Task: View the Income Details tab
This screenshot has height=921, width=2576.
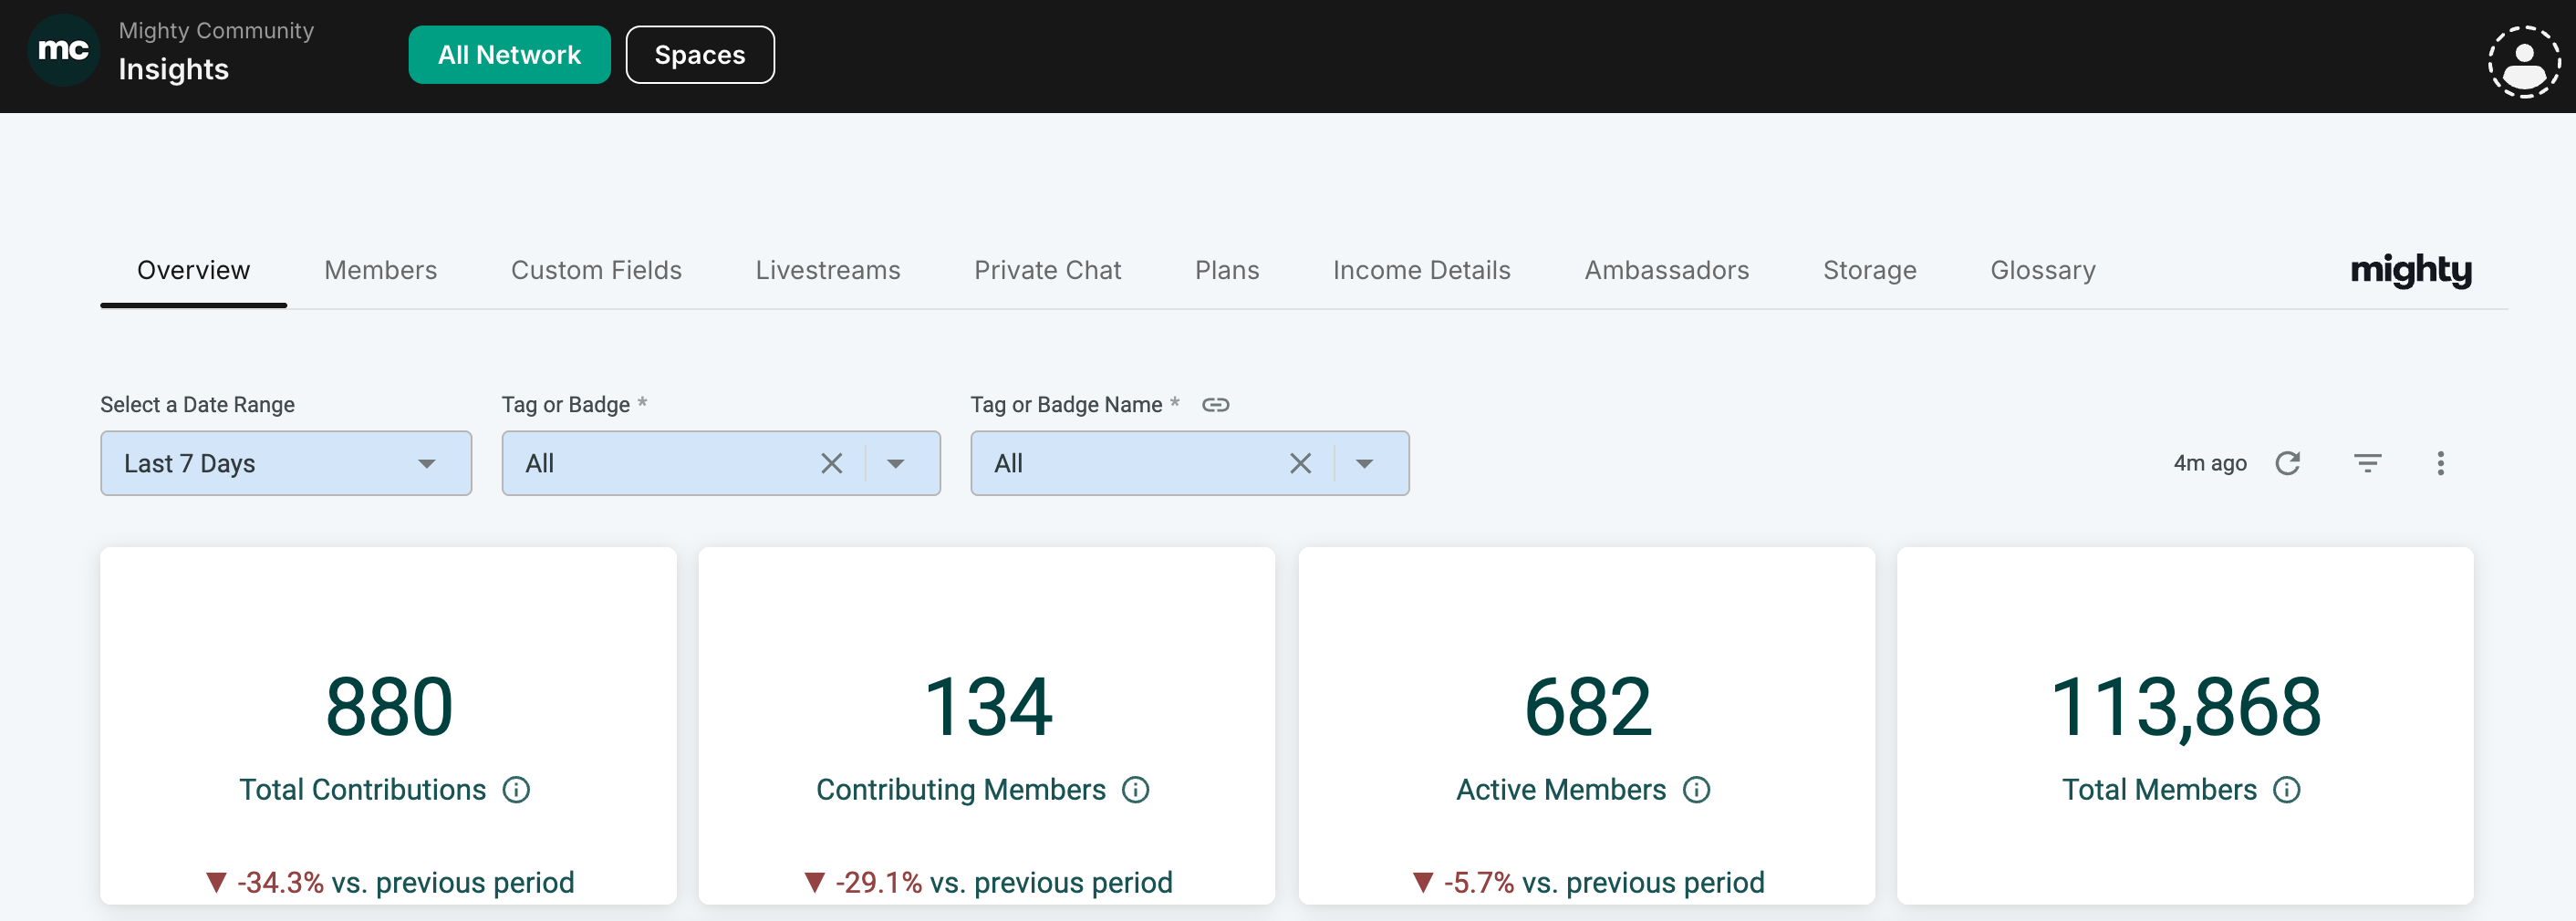Action: pos(1422,270)
